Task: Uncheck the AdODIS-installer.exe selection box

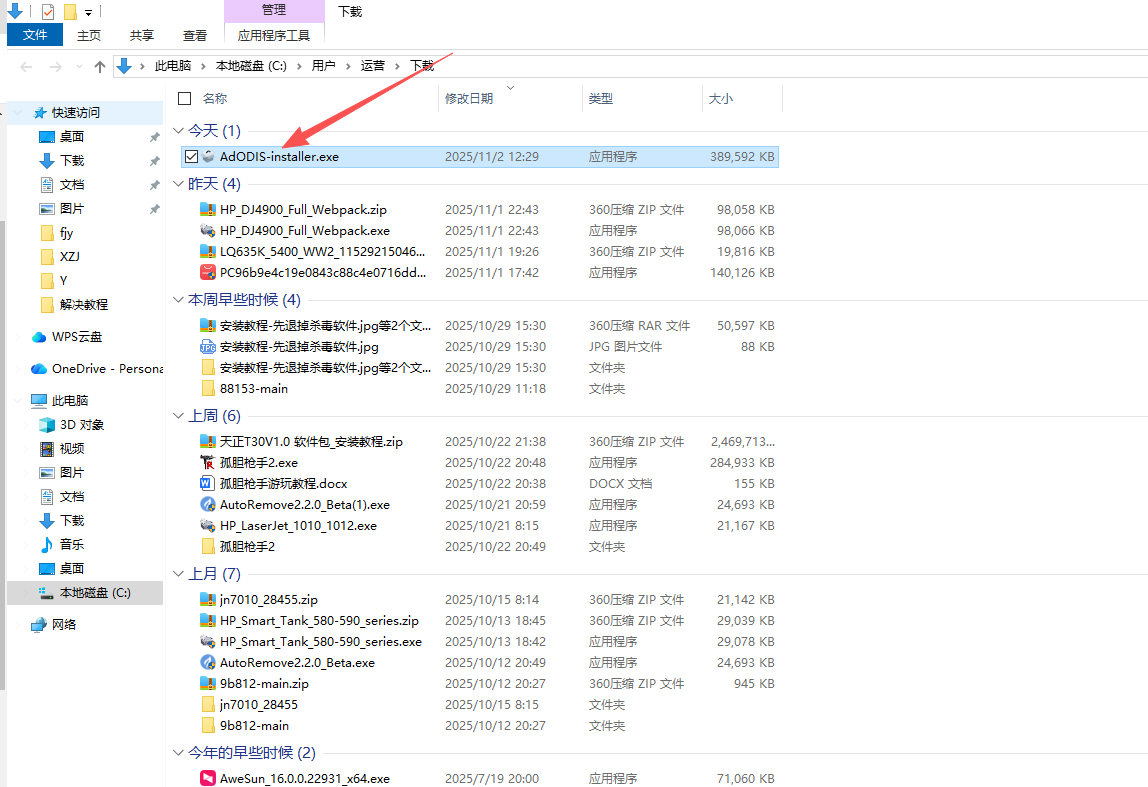Action: [189, 156]
